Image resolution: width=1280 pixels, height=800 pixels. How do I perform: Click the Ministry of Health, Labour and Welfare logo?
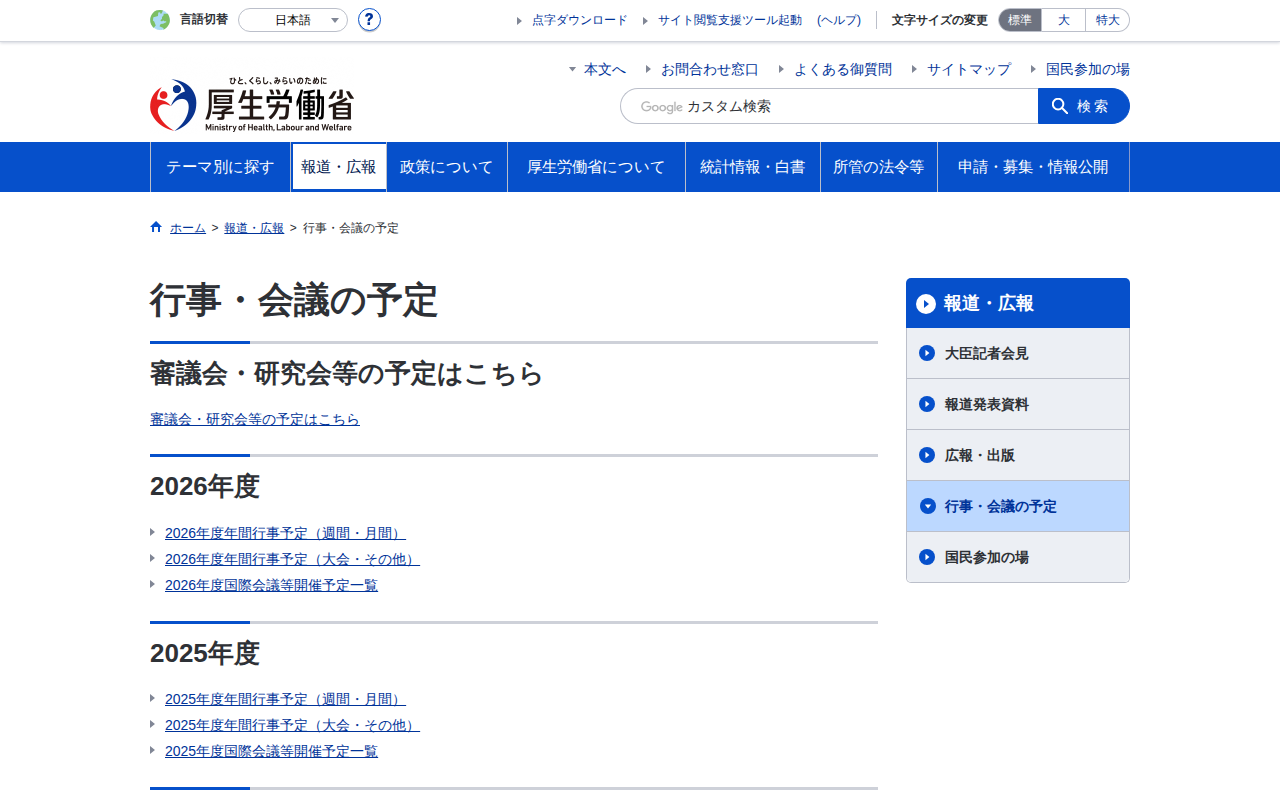(252, 104)
